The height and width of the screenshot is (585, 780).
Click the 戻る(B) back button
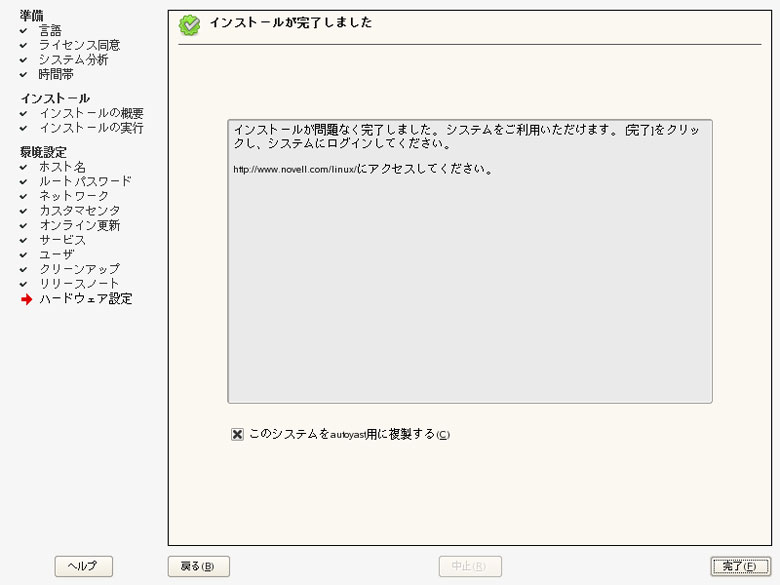(x=198, y=566)
